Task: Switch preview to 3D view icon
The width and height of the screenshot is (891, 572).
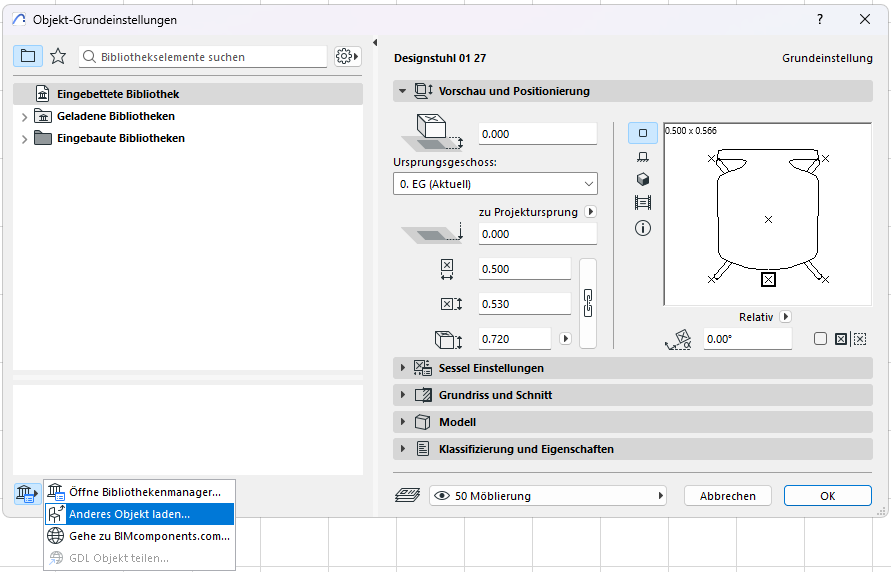Action: [x=642, y=179]
